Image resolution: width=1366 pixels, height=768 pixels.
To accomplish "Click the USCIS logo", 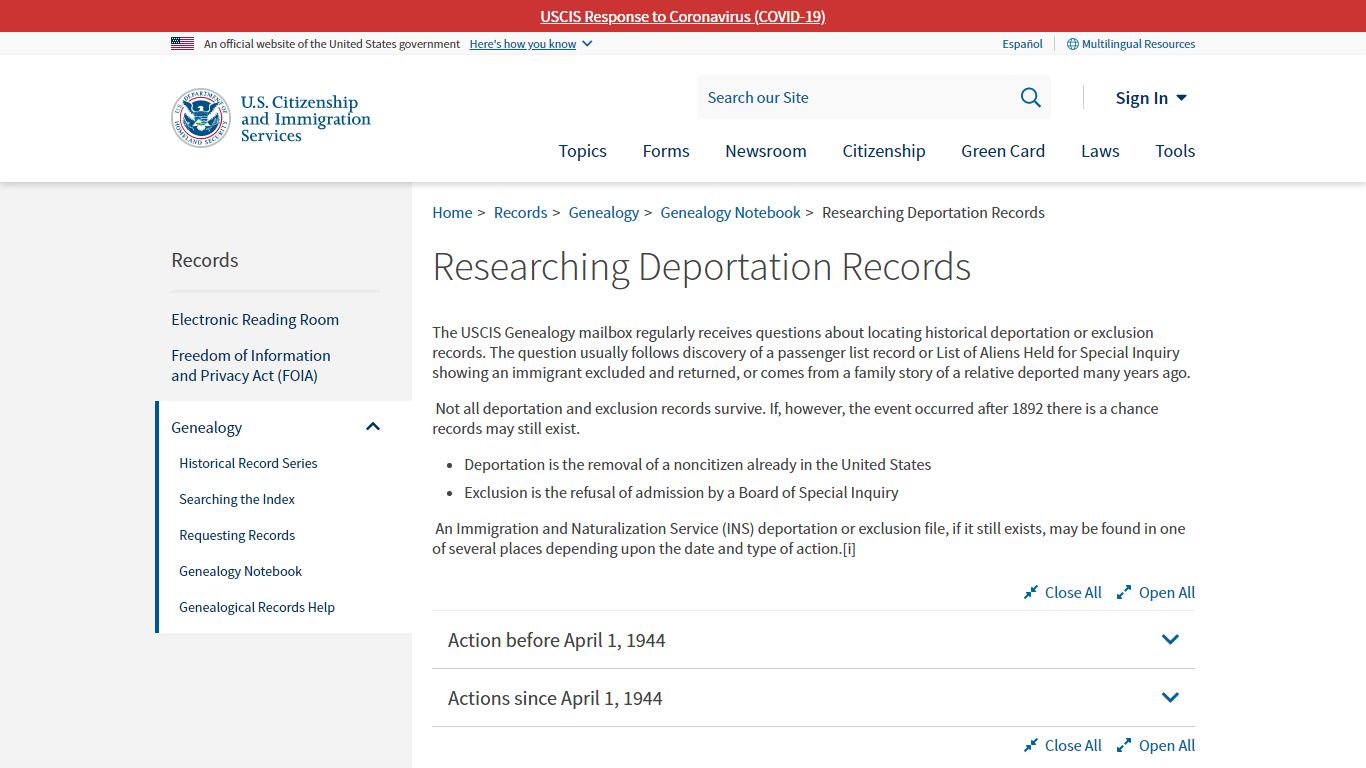I will click(271, 118).
